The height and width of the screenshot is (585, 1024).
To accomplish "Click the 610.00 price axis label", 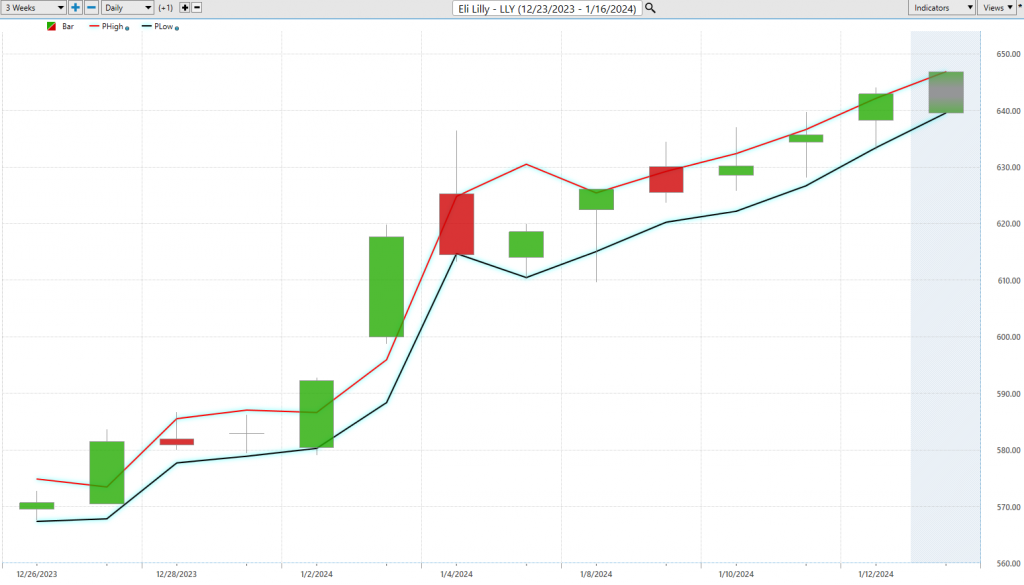I will [1008, 281].
